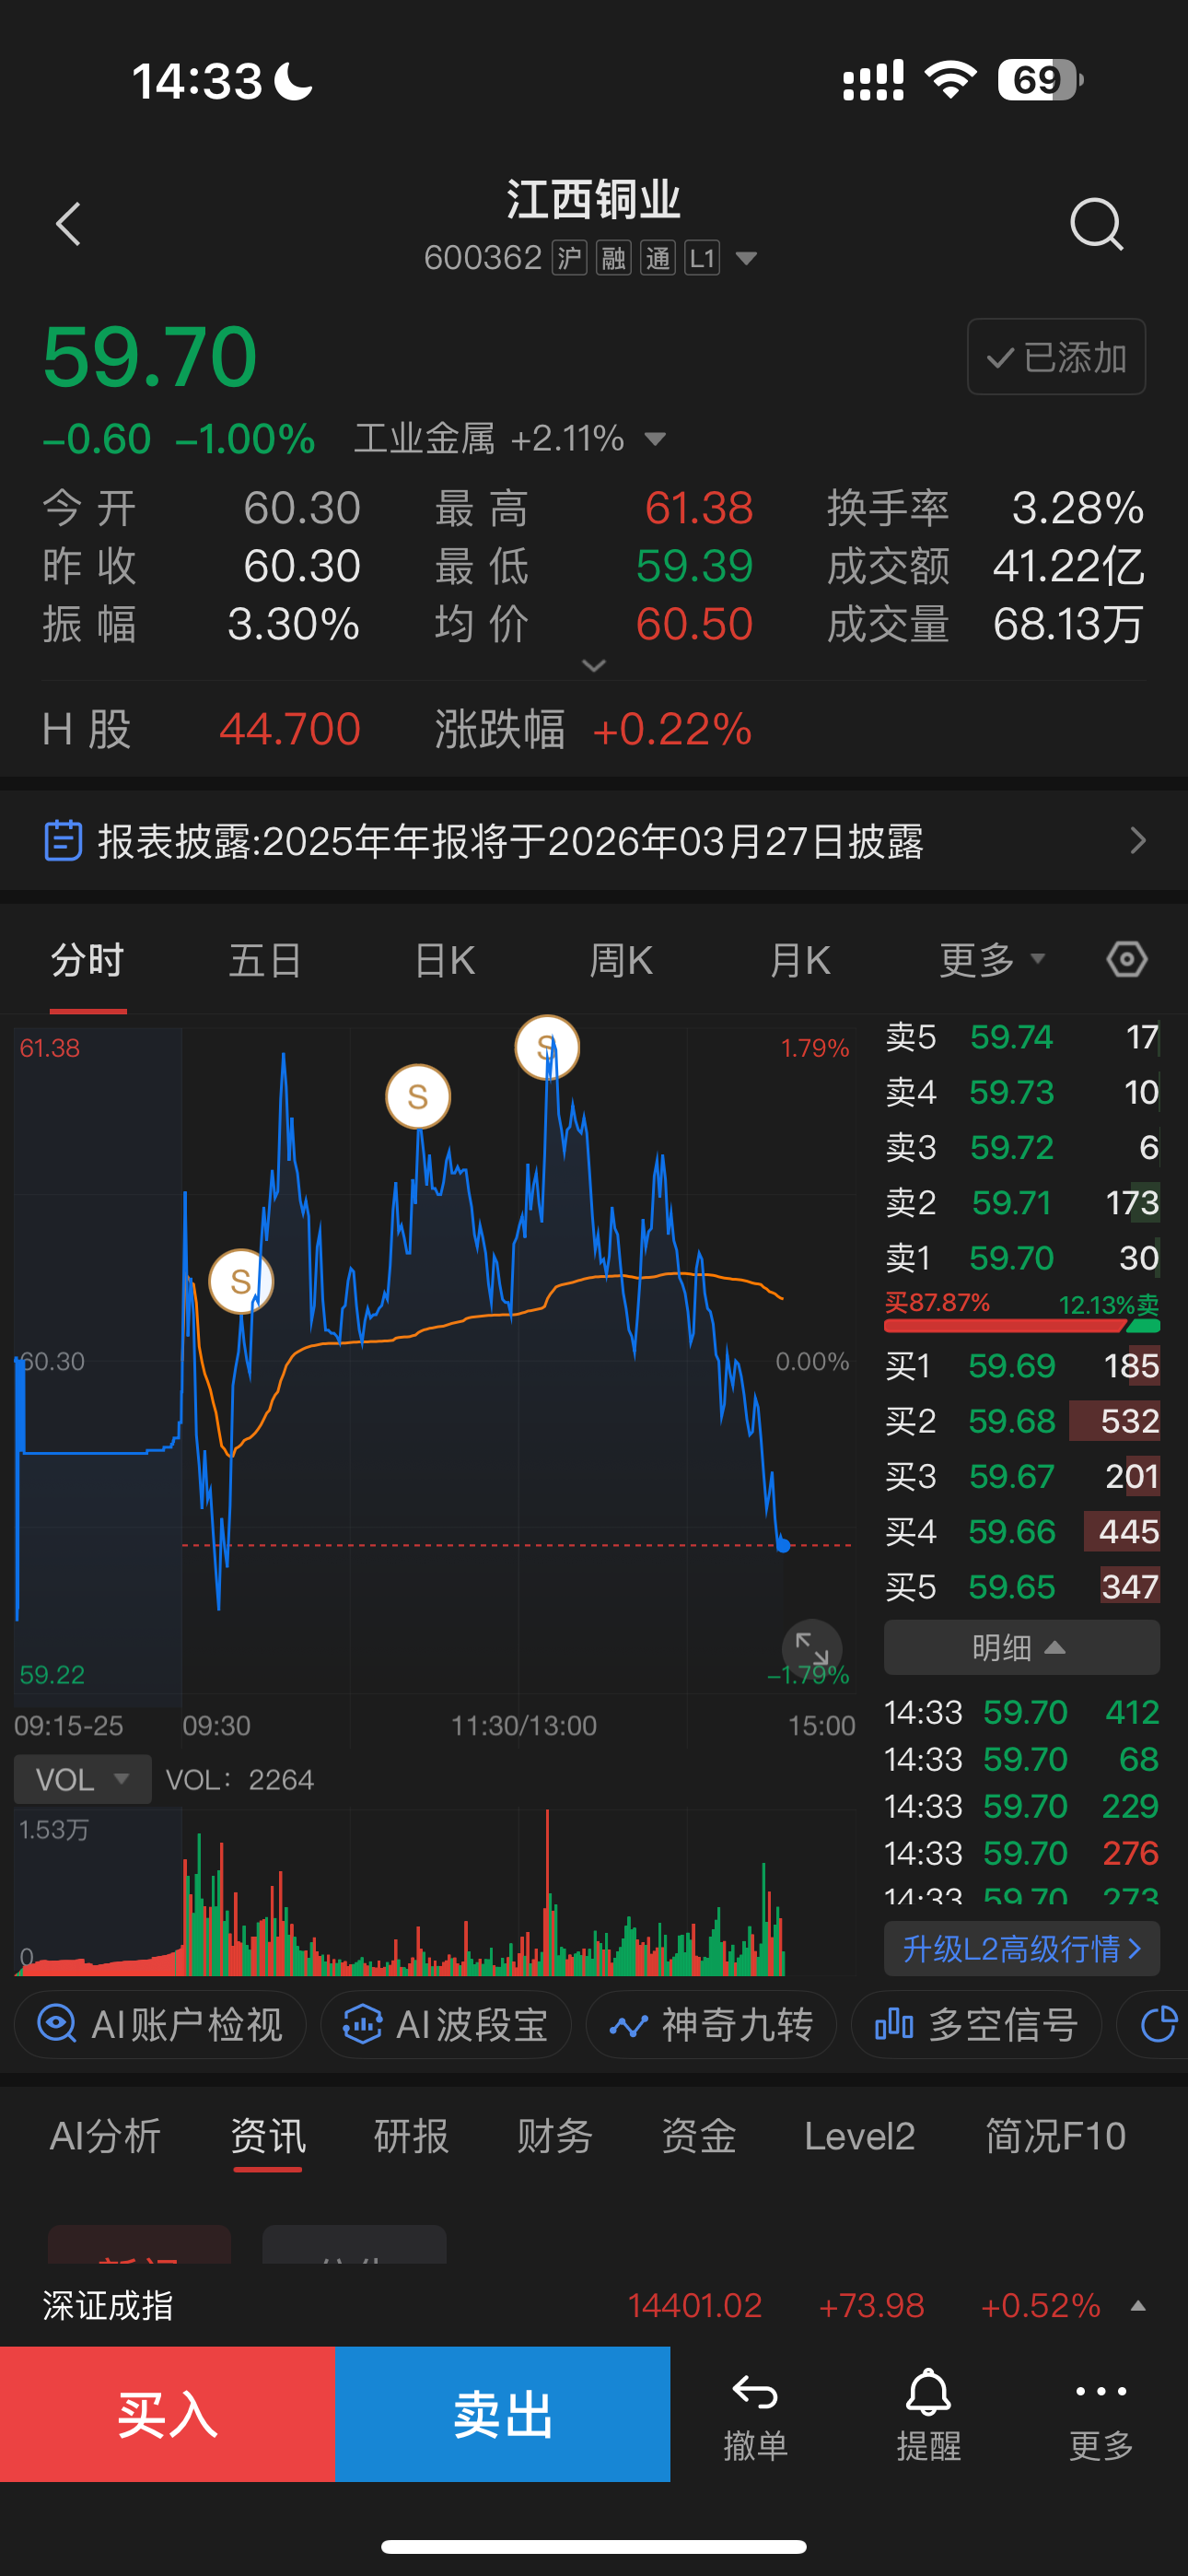Switch to 周K chart tab

click(x=621, y=960)
